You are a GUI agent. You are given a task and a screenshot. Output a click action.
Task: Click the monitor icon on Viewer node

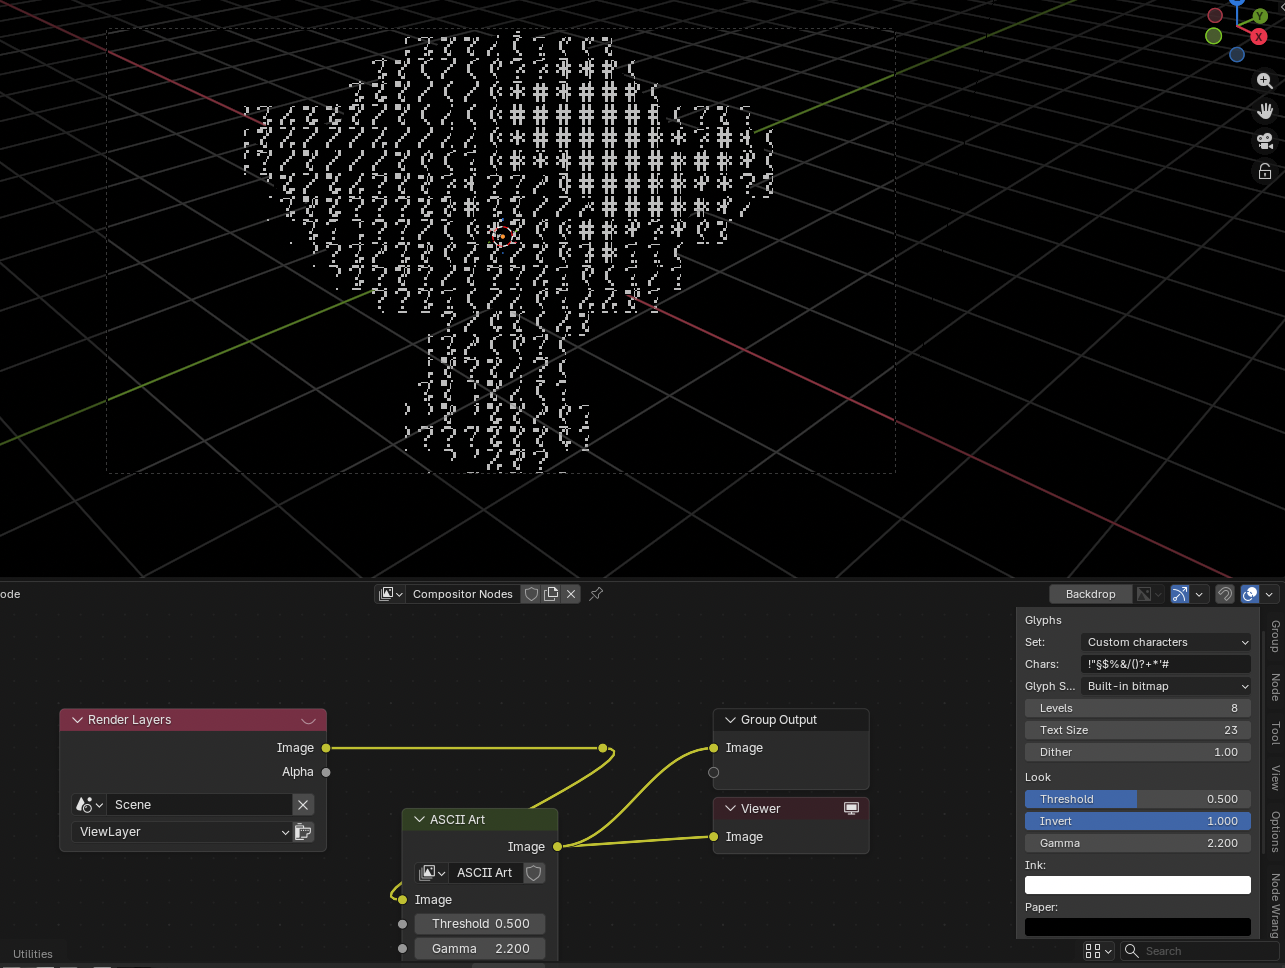(851, 809)
